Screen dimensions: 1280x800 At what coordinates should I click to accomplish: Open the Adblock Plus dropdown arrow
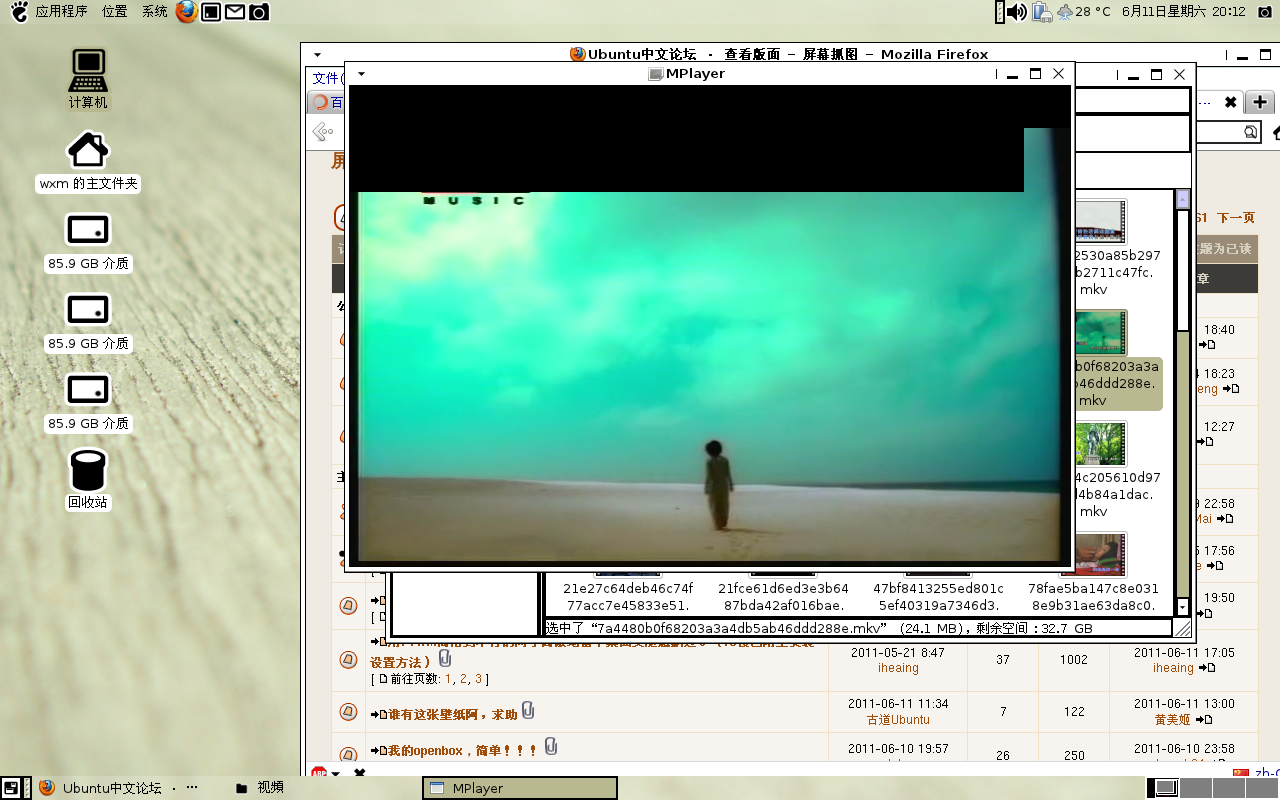pyautogui.click(x=335, y=774)
